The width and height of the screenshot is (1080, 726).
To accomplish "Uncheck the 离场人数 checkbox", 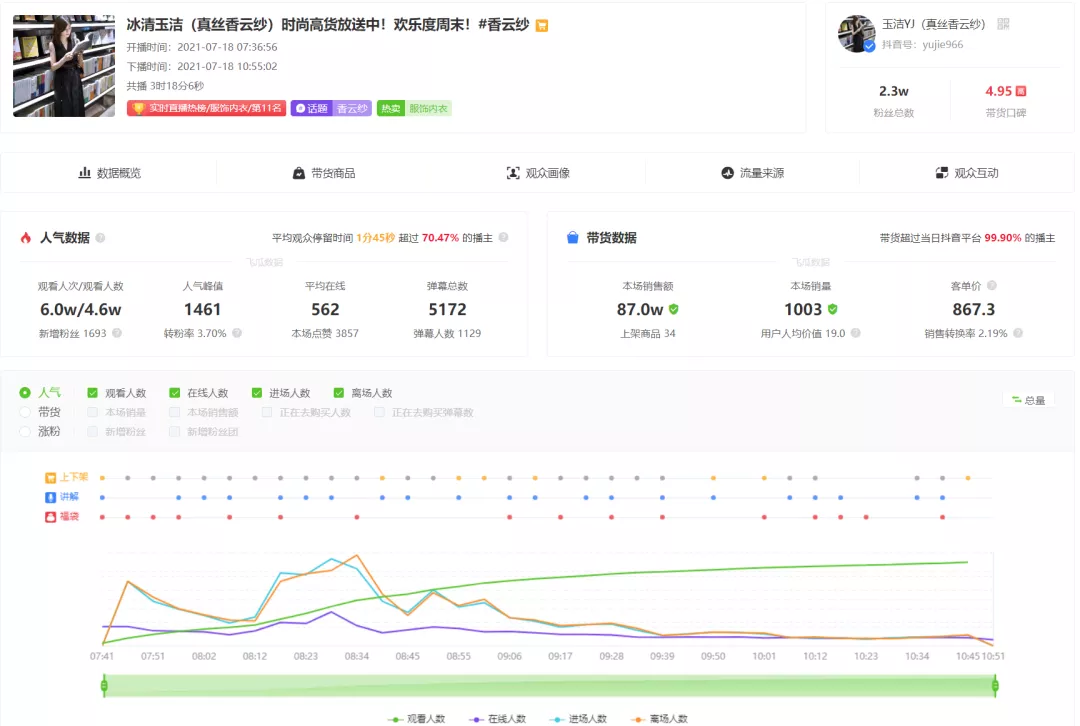I will pos(339,393).
